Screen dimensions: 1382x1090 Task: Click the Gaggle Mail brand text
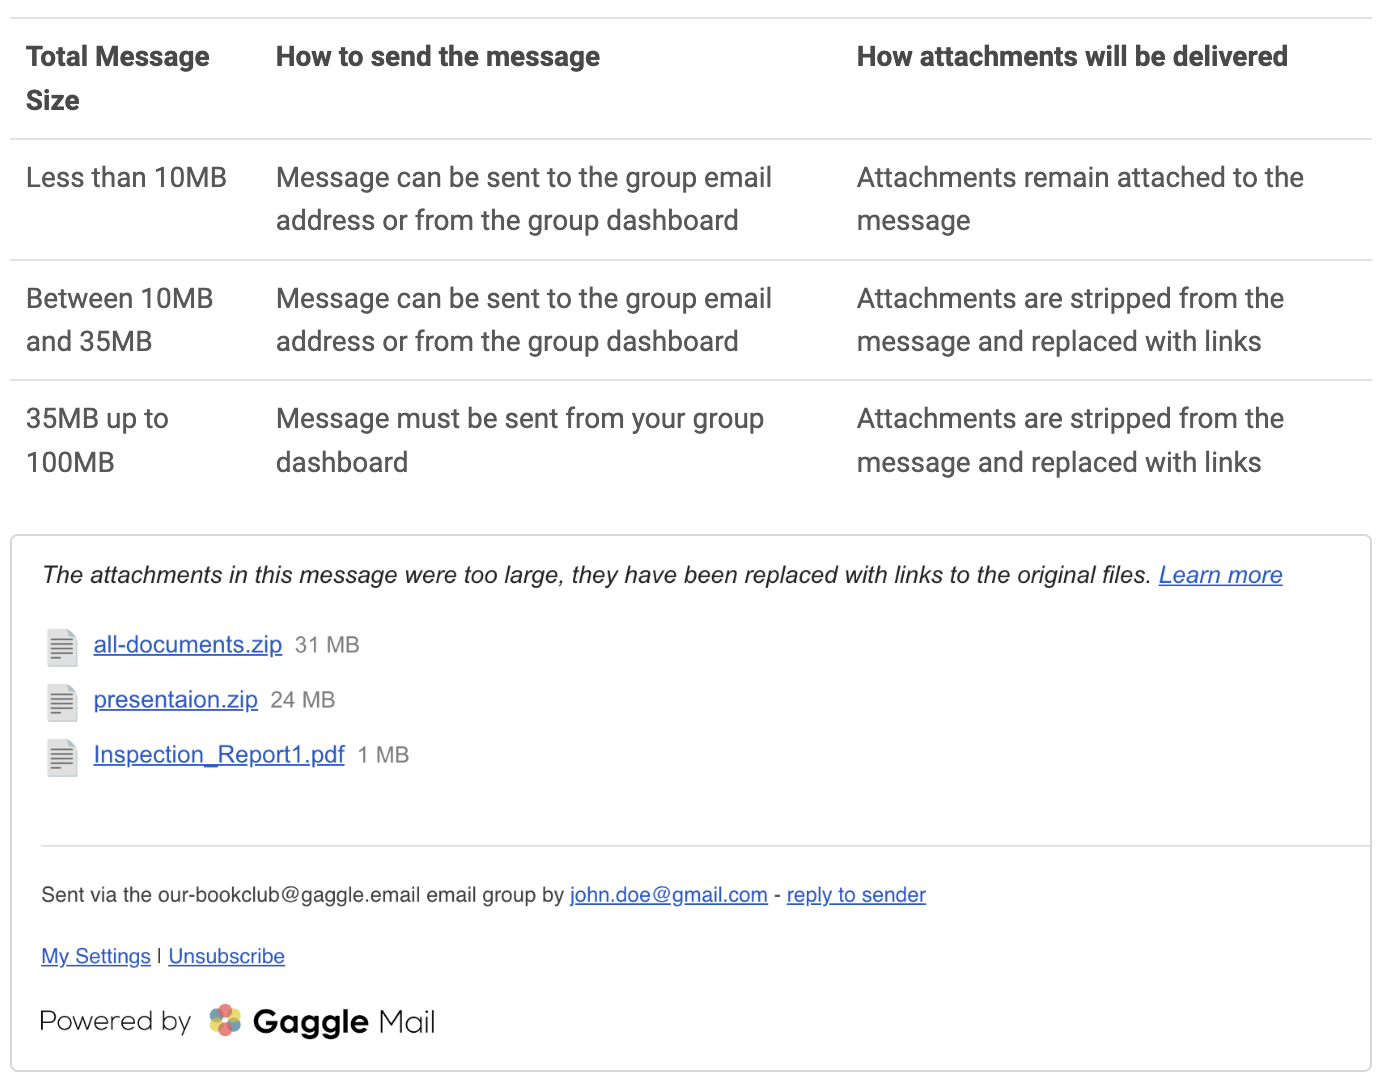(344, 1022)
